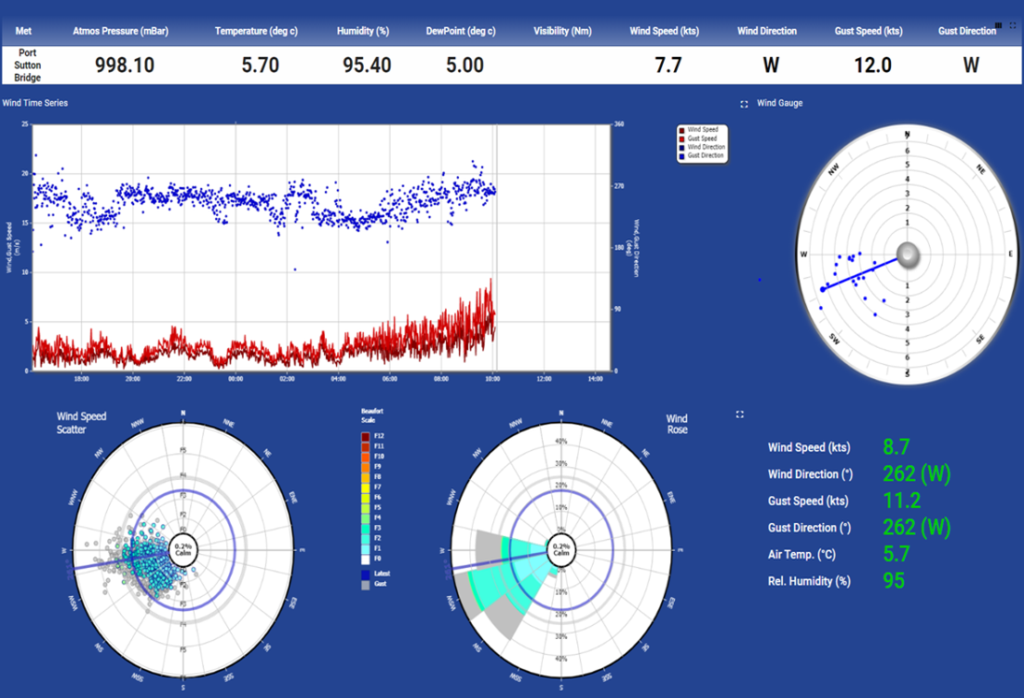Click the Calm center of Wind Rose
Viewport: 1024px width, 698px height.
[562, 549]
